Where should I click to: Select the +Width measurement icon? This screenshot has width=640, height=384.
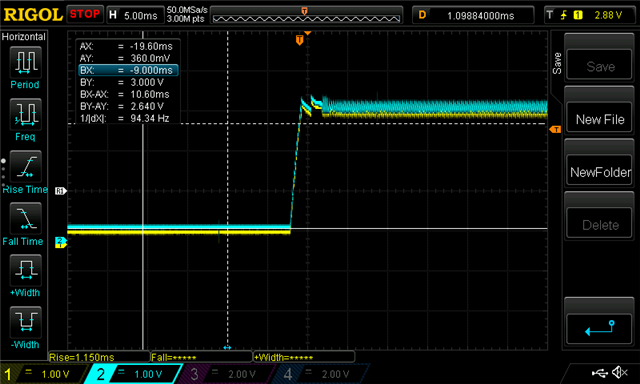pos(25,270)
